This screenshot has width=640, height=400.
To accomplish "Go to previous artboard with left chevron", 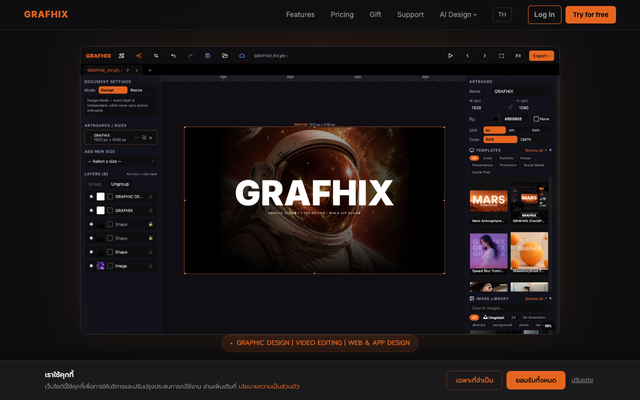I will [x=467, y=56].
